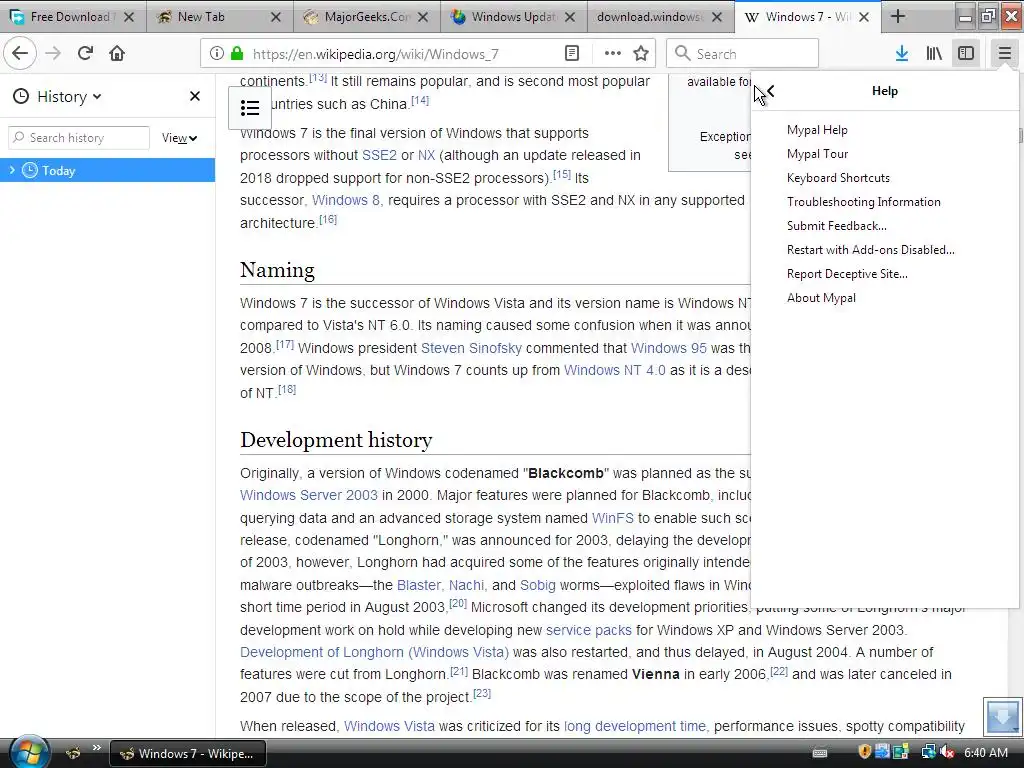1024x768 pixels.
Task: Switch to the download.windows tab
Action: (661, 17)
